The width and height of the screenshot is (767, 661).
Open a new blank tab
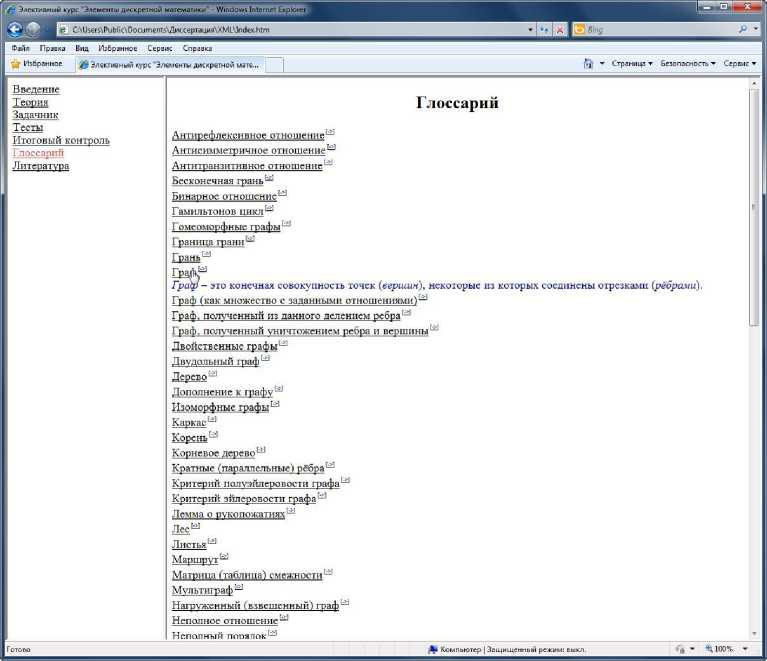pos(274,65)
